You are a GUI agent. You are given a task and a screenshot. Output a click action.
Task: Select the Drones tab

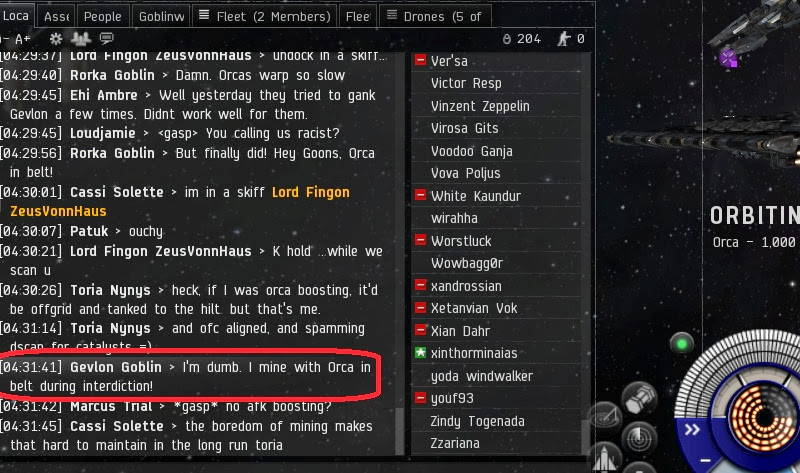click(x=435, y=16)
